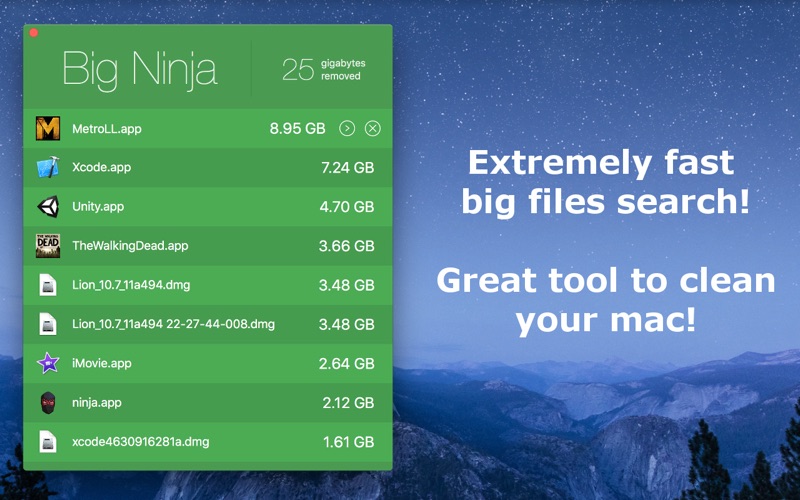Click the 25 gigabytes removed counter
This screenshot has width=800, height=500.
point(324,69)
